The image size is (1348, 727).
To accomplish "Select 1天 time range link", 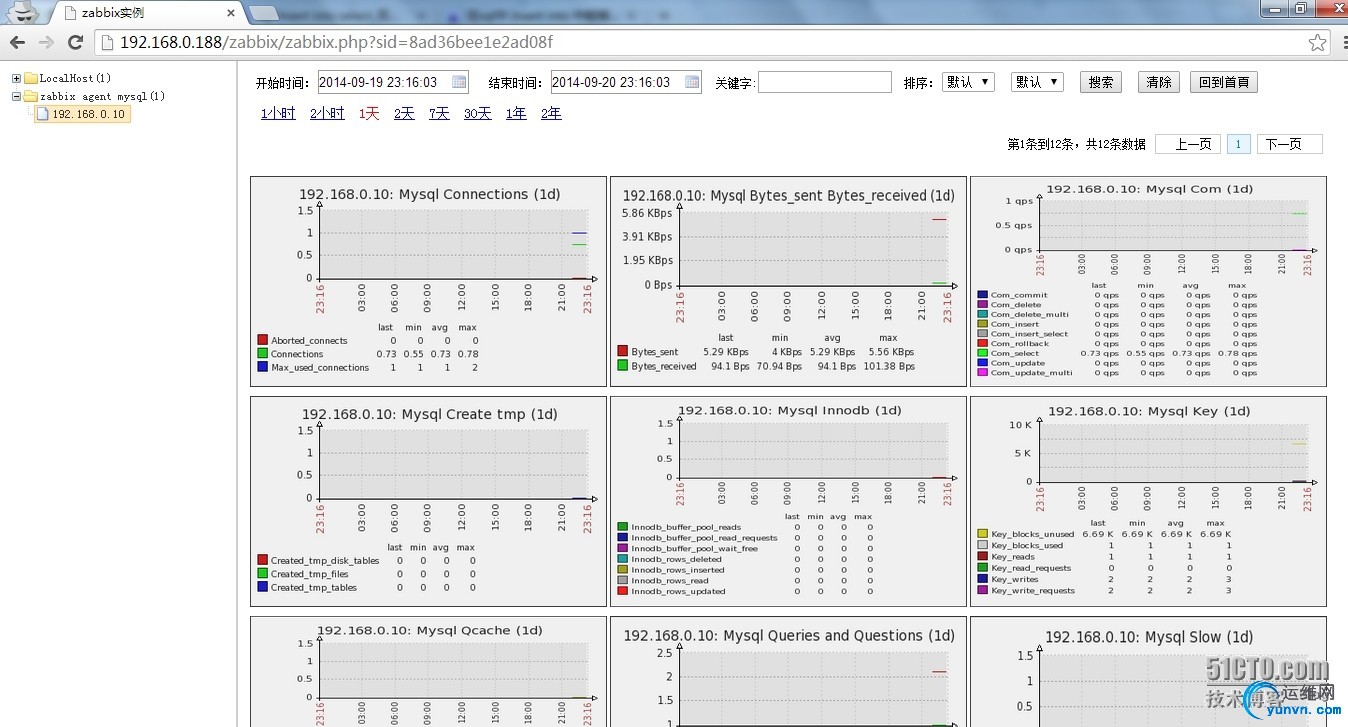I will pyautogui.click(x=369, y=114).
